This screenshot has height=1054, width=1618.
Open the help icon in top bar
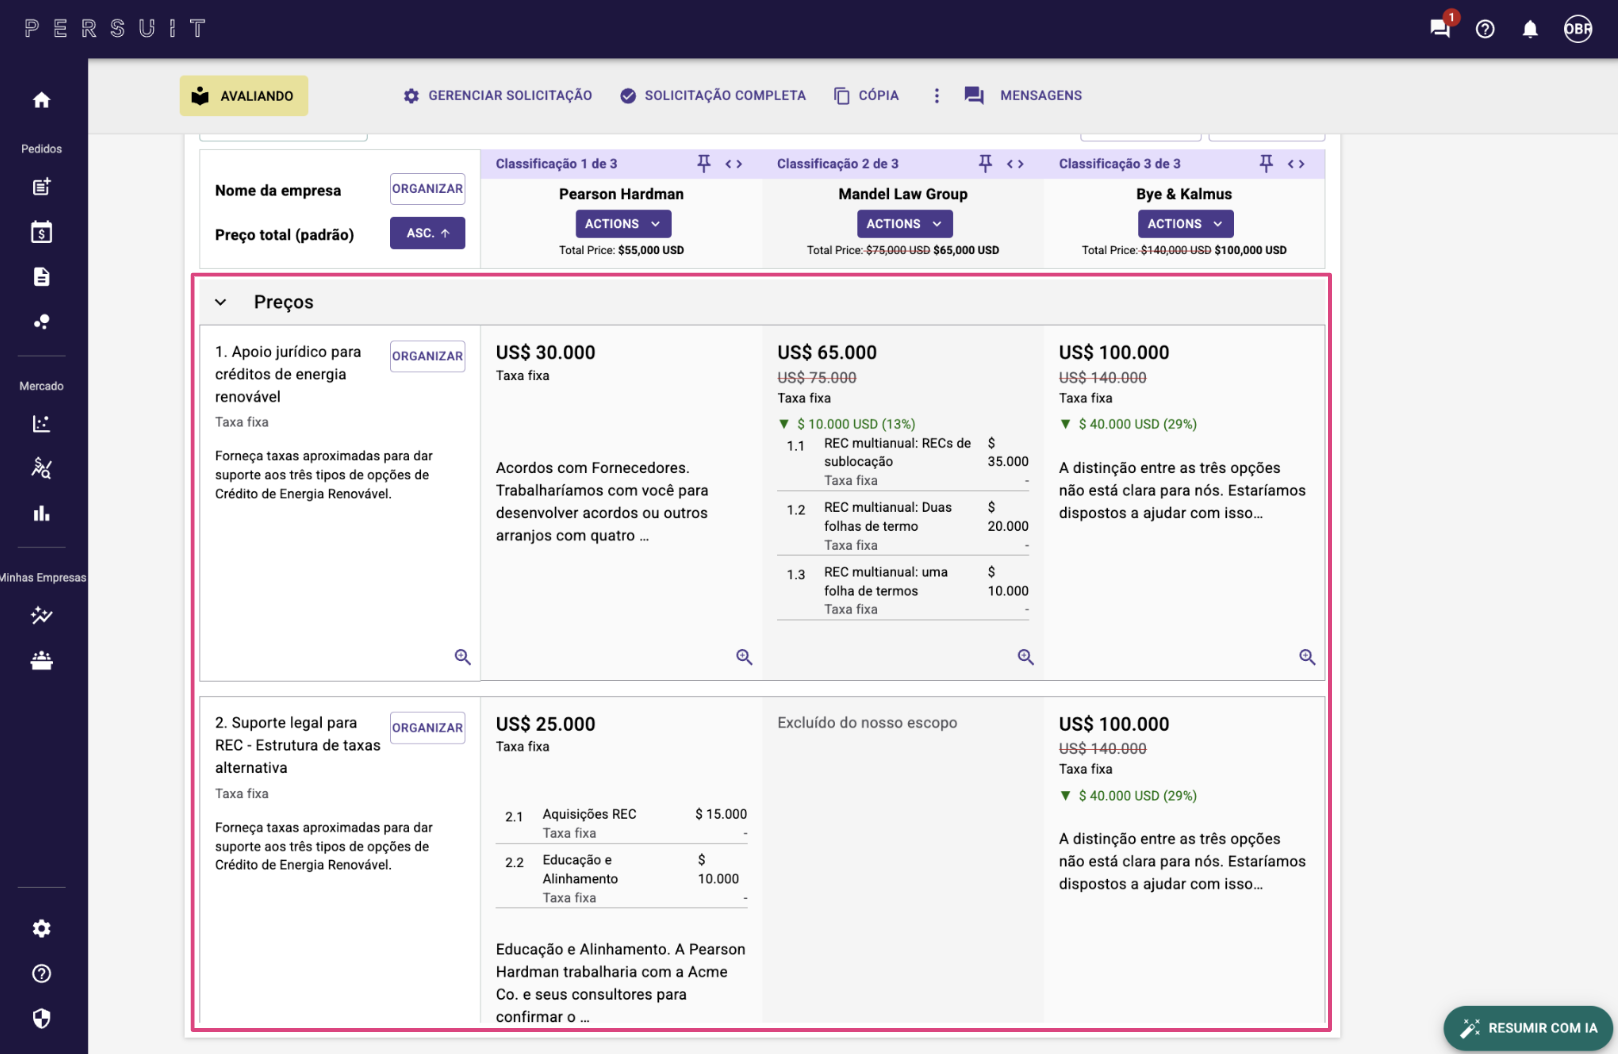(x=1485, y=29)
